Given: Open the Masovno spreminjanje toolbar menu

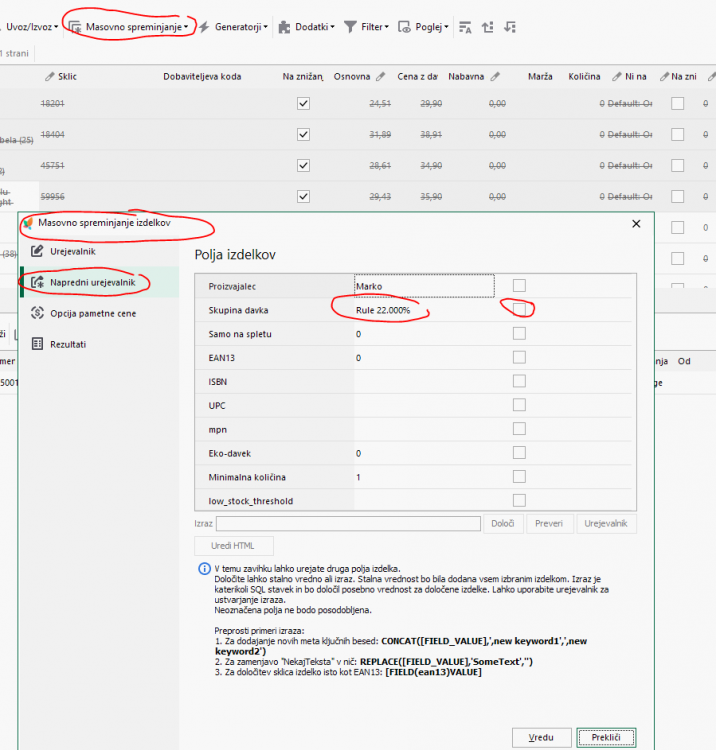Looking at the screenshot, I should tap(129, 27).
